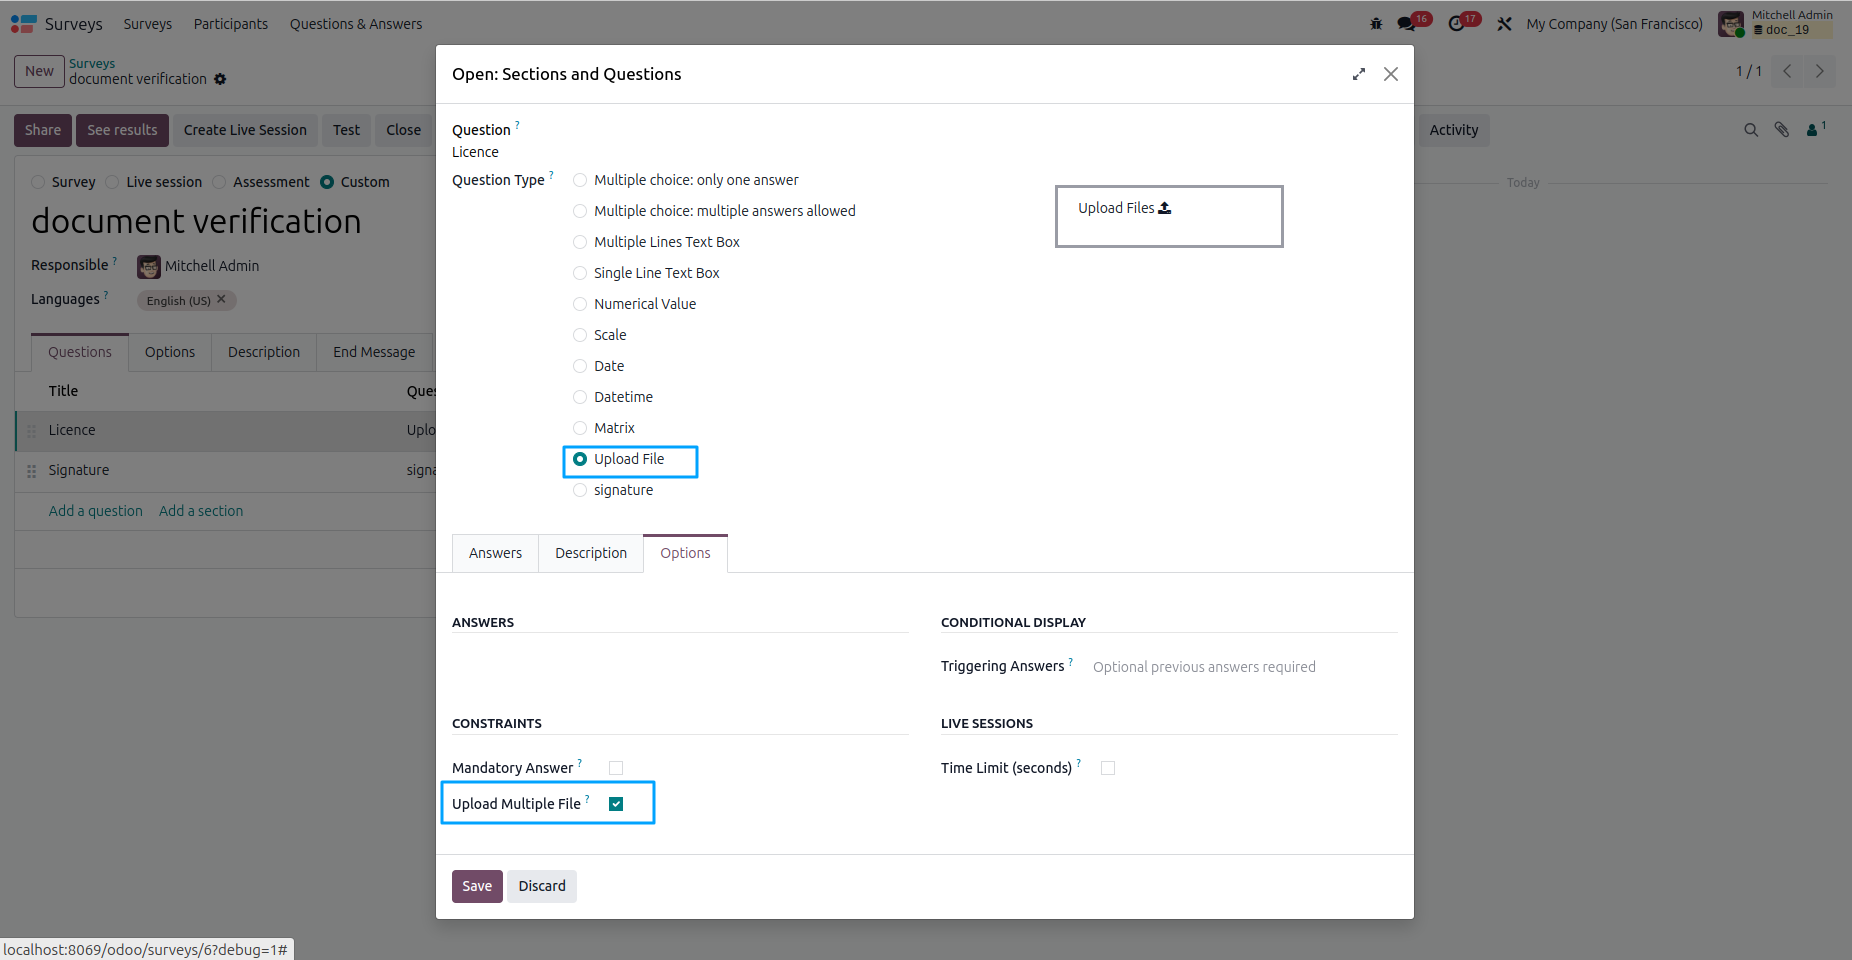The width and height of the screenshot is (1852, 960).
Task: Go to previous record arrow
Action: tap(1787, 71)
